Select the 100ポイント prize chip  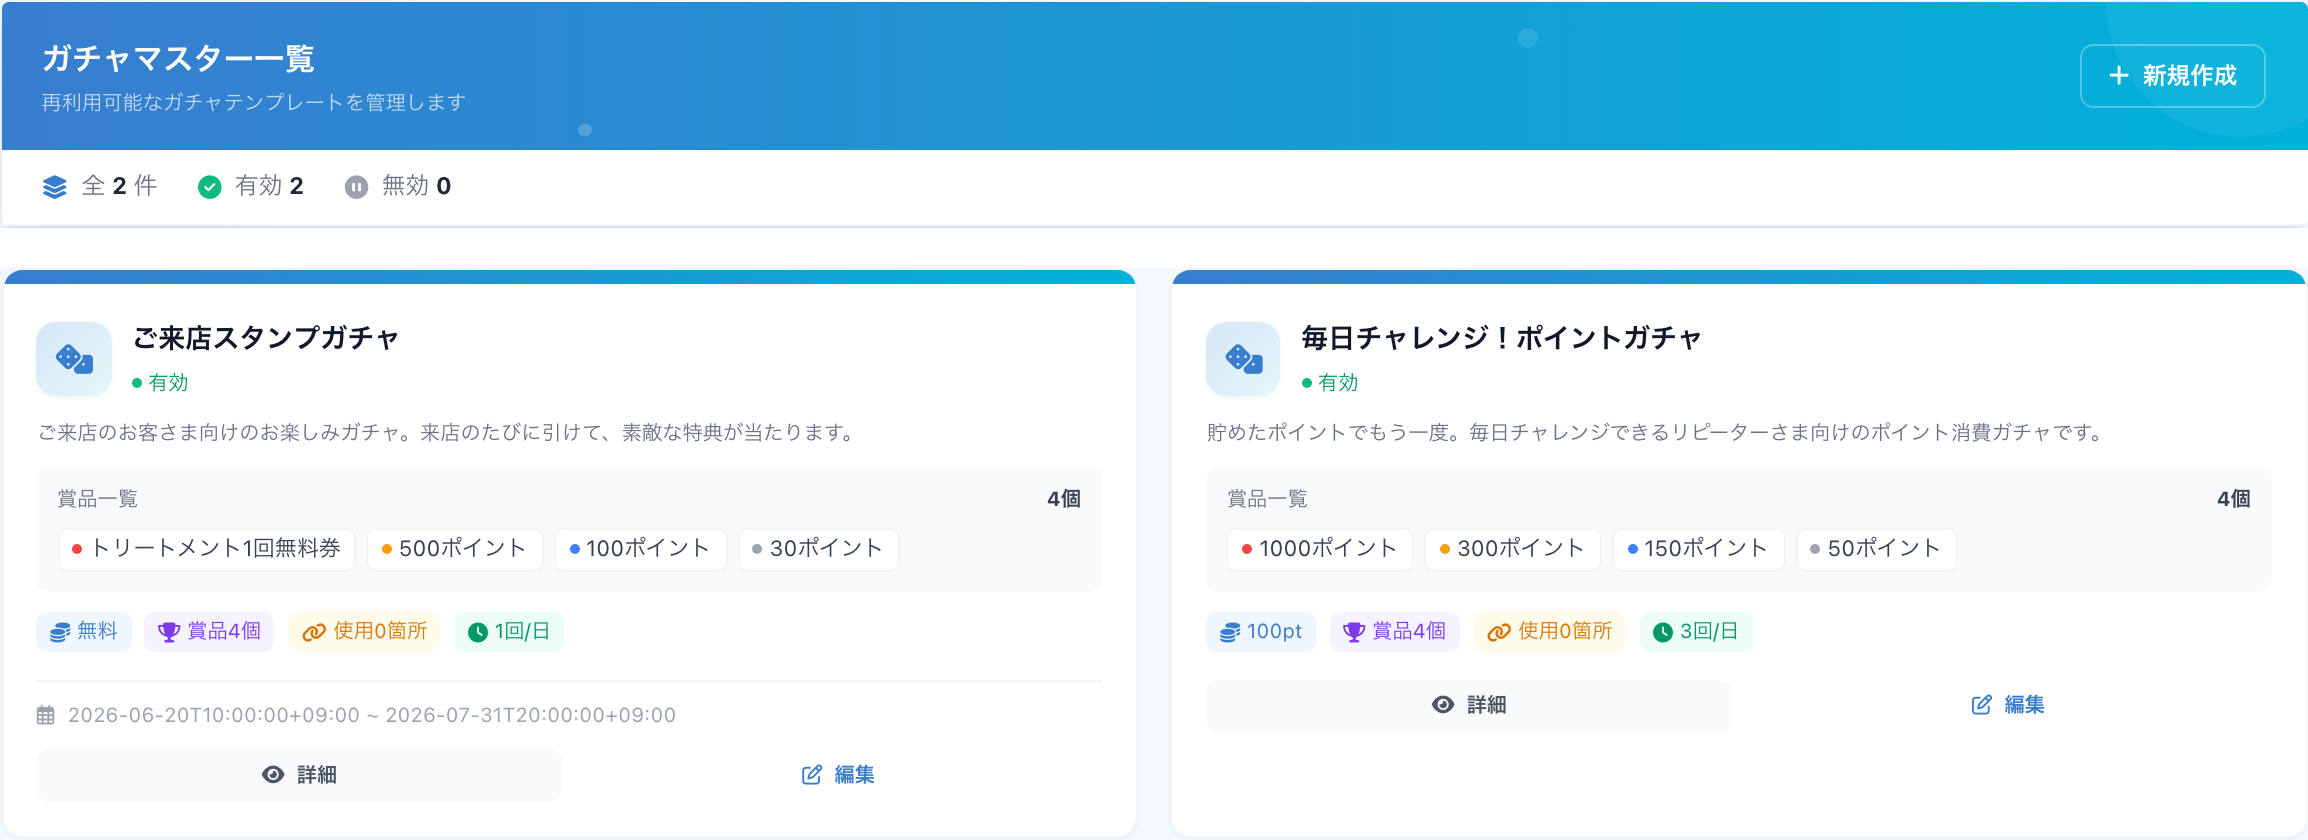[641, 549]
